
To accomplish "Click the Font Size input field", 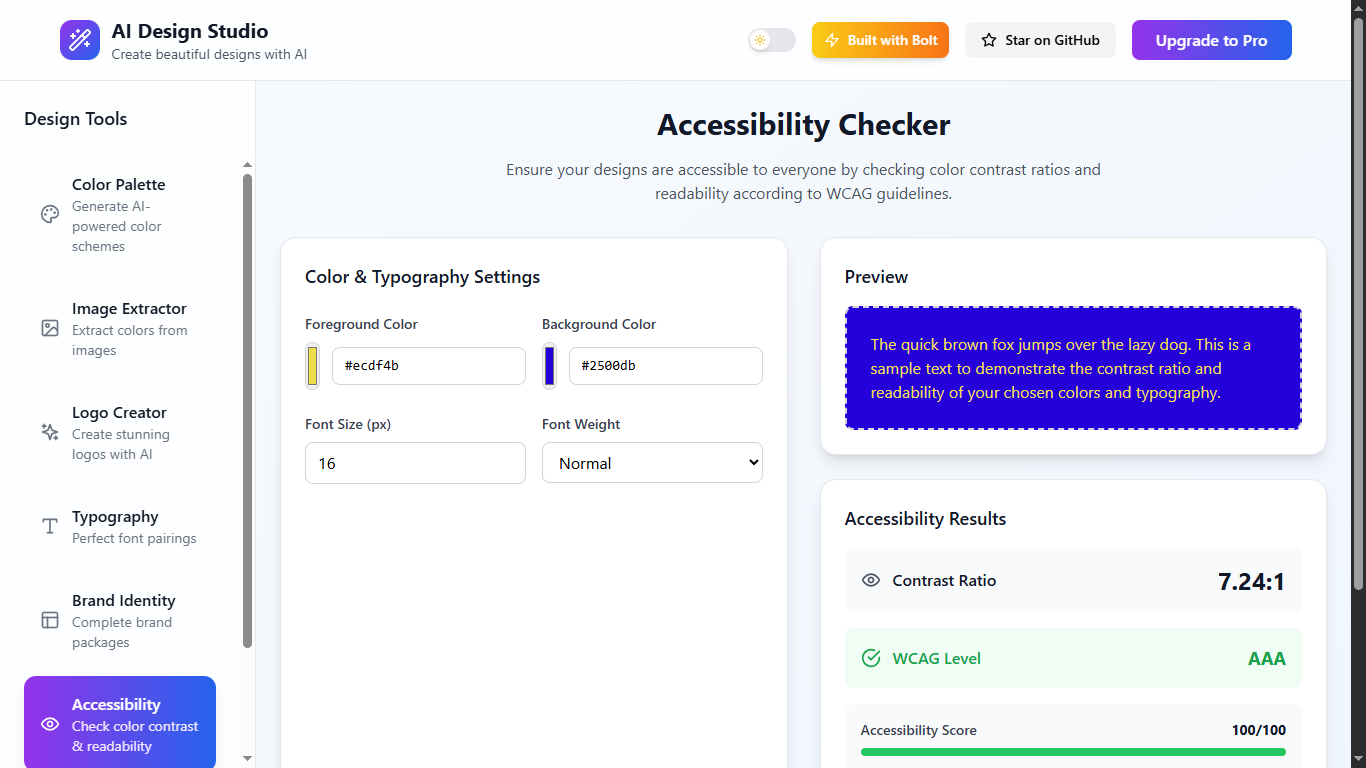I will click(415, 463).
